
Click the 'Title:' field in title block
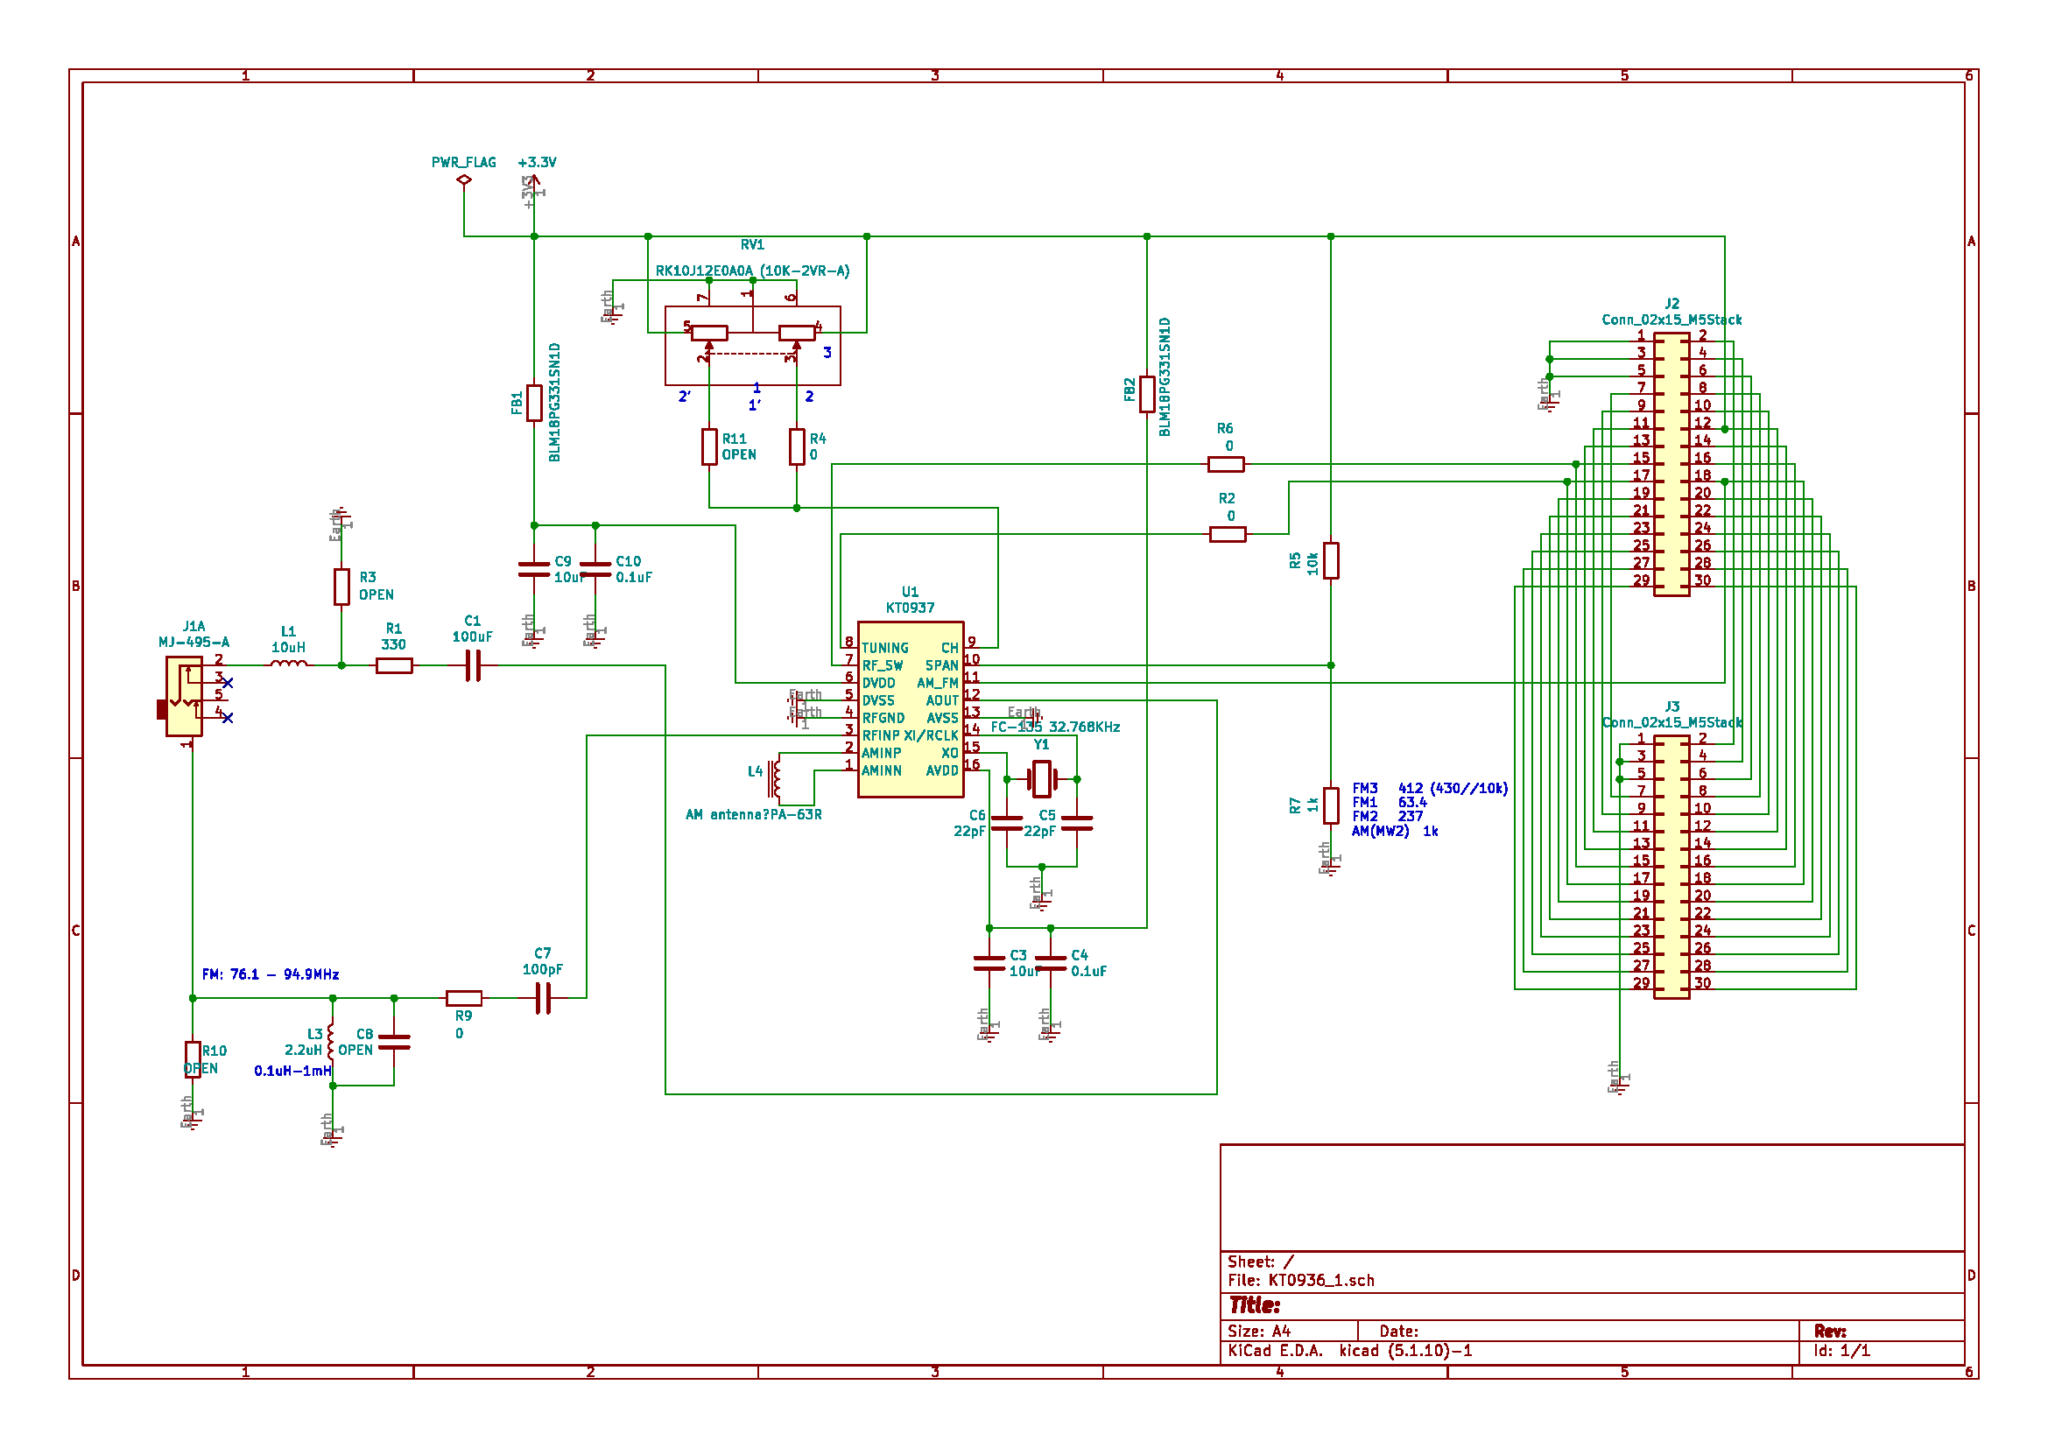[1255, 1305]
